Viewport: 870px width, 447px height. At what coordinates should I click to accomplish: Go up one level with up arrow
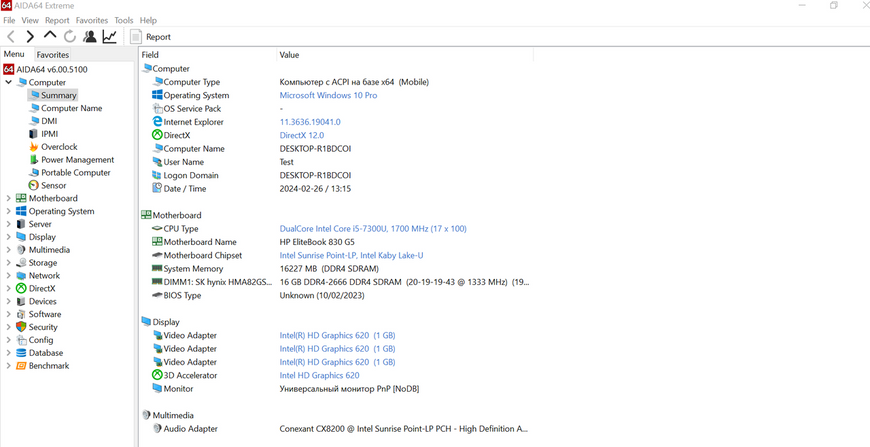(x=50, y=35)
